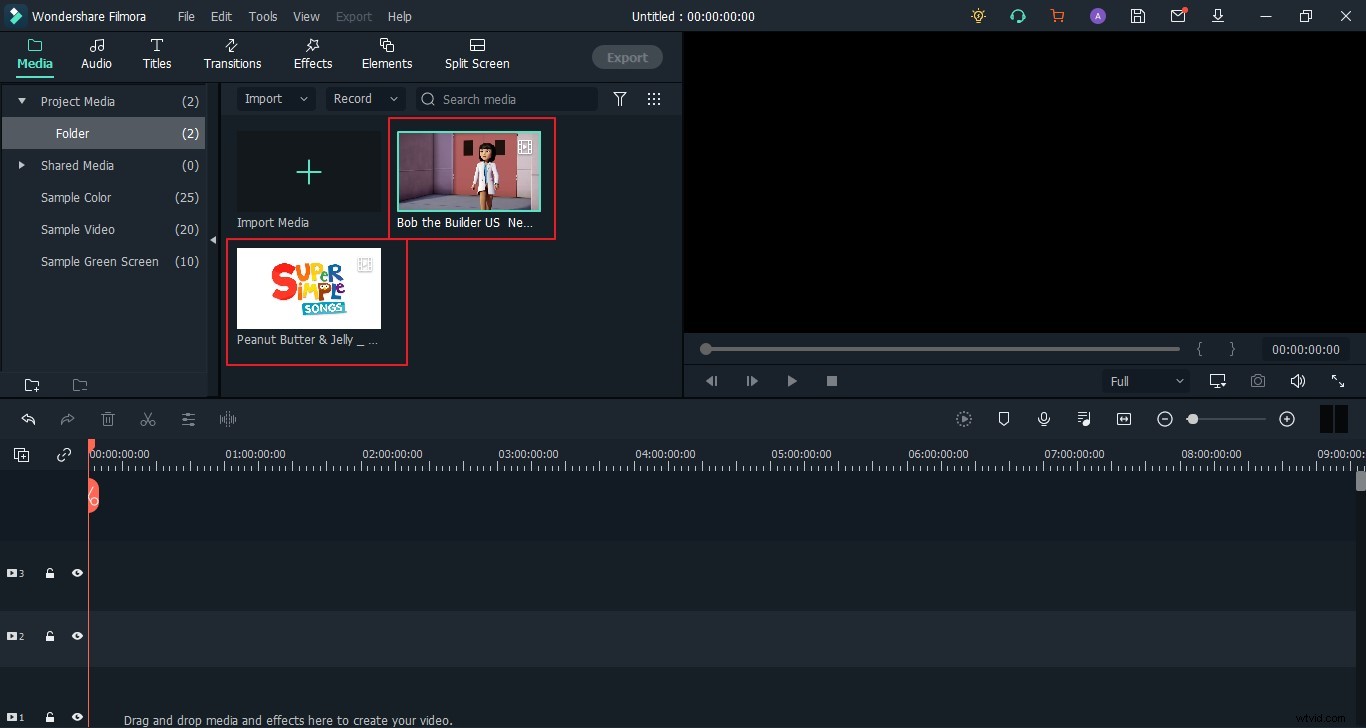Image resolution: width=1366 pixels, height=728 pixels.
Task: Click the voiceover microphone icon
Action: tap(1044, 419)
